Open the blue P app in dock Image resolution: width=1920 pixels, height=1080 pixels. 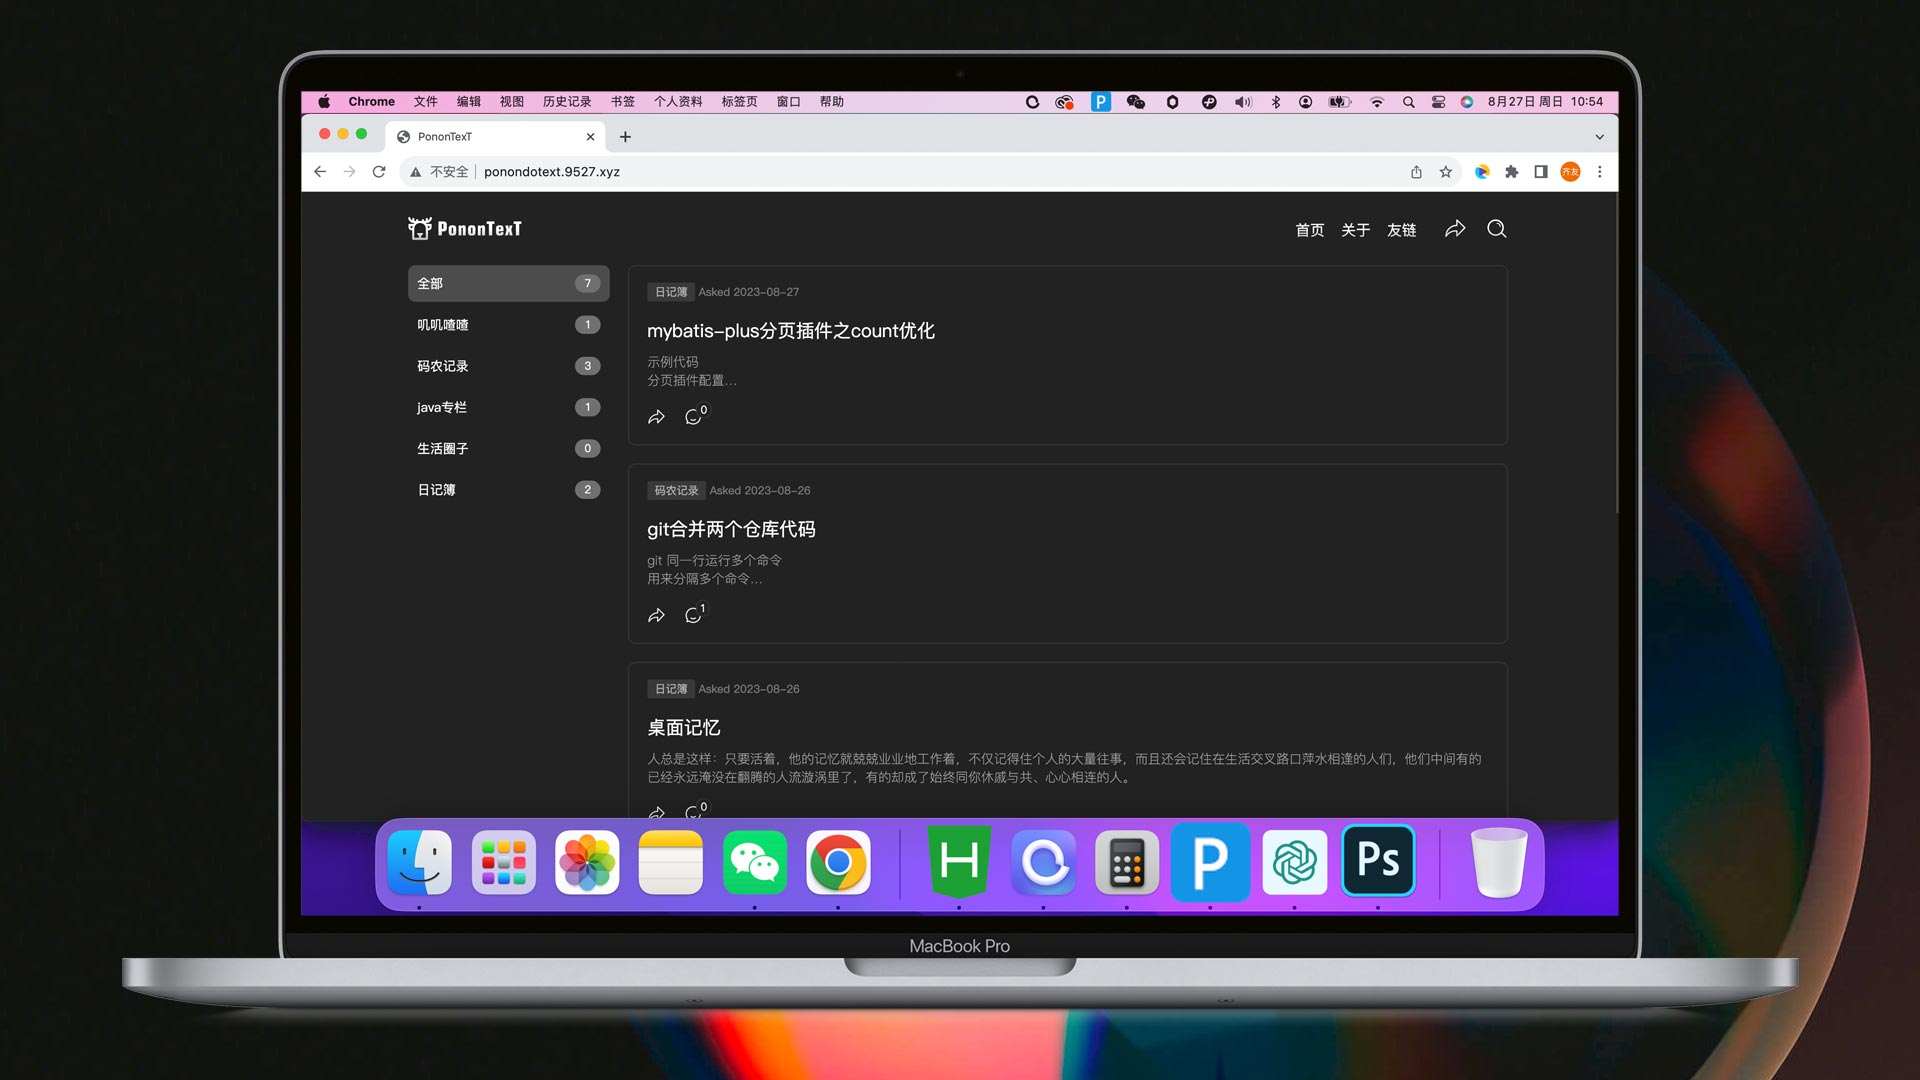(1210, 862)
